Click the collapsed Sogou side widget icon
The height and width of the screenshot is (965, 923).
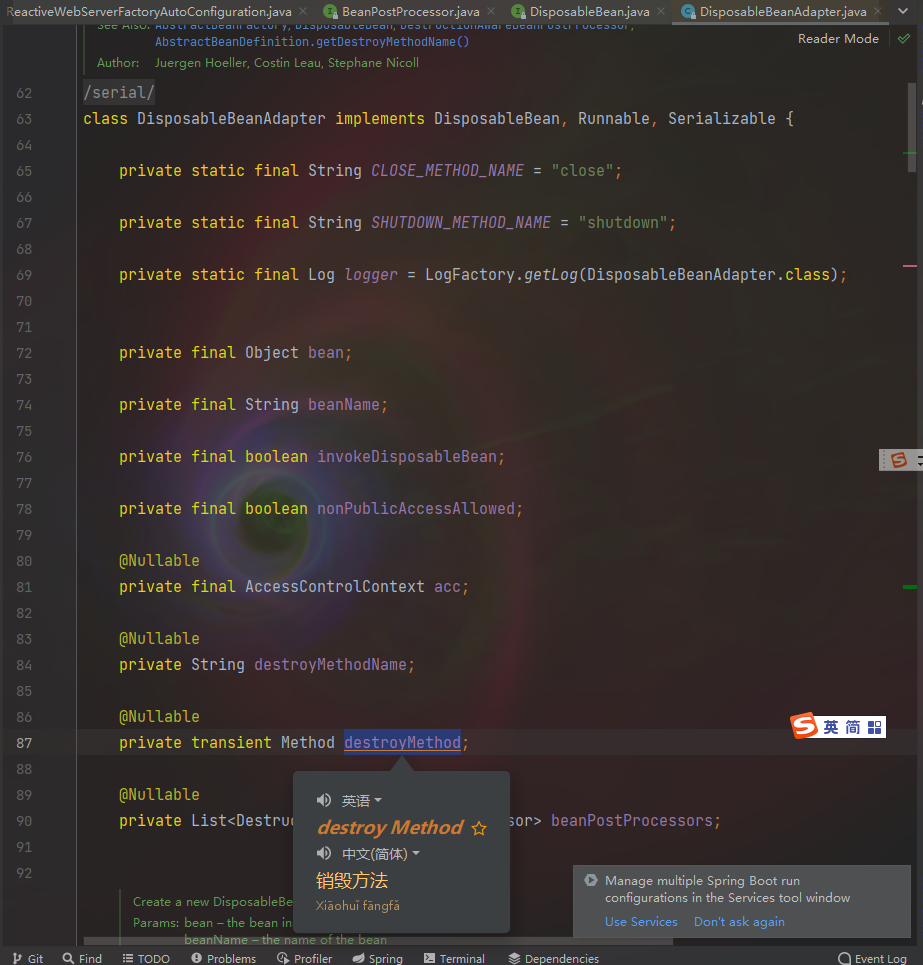(899, 460)
